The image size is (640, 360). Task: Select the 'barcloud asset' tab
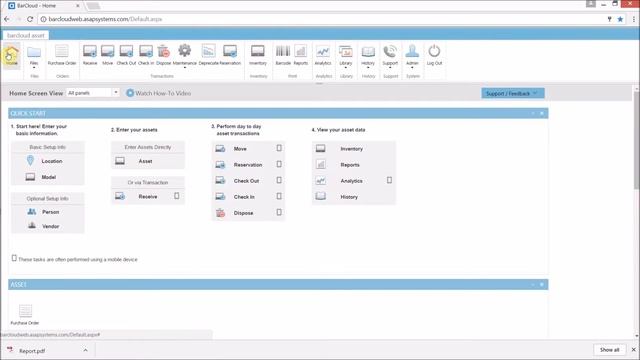click(x=25, y=36)
